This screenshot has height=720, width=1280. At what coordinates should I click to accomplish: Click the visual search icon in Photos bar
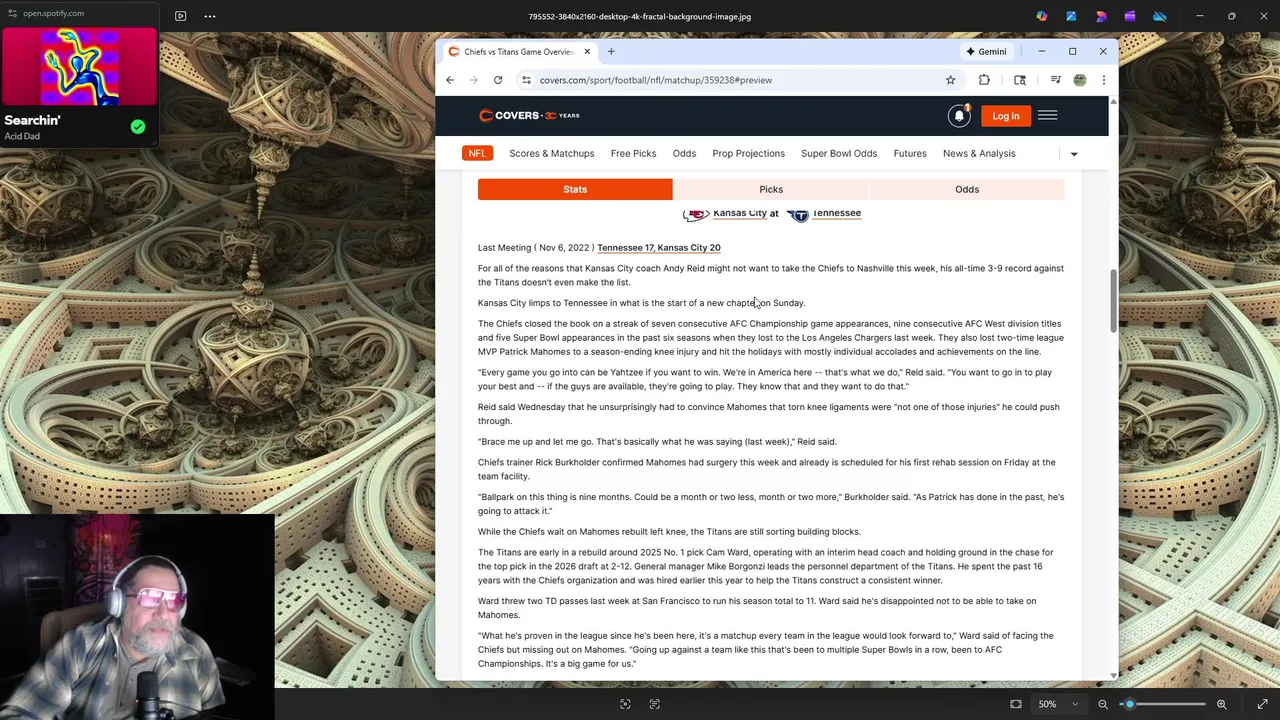pyautogui.click(x=625, y=704)
